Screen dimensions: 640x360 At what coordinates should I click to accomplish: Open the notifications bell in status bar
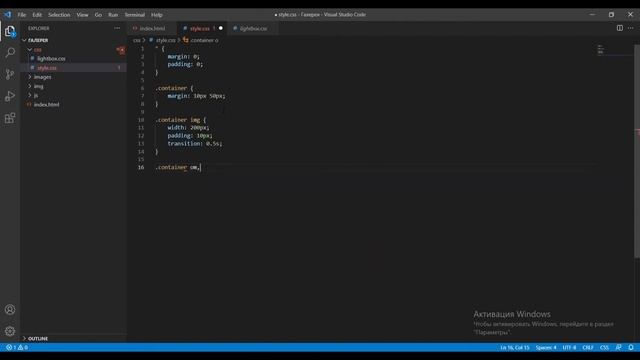[631, 347]
